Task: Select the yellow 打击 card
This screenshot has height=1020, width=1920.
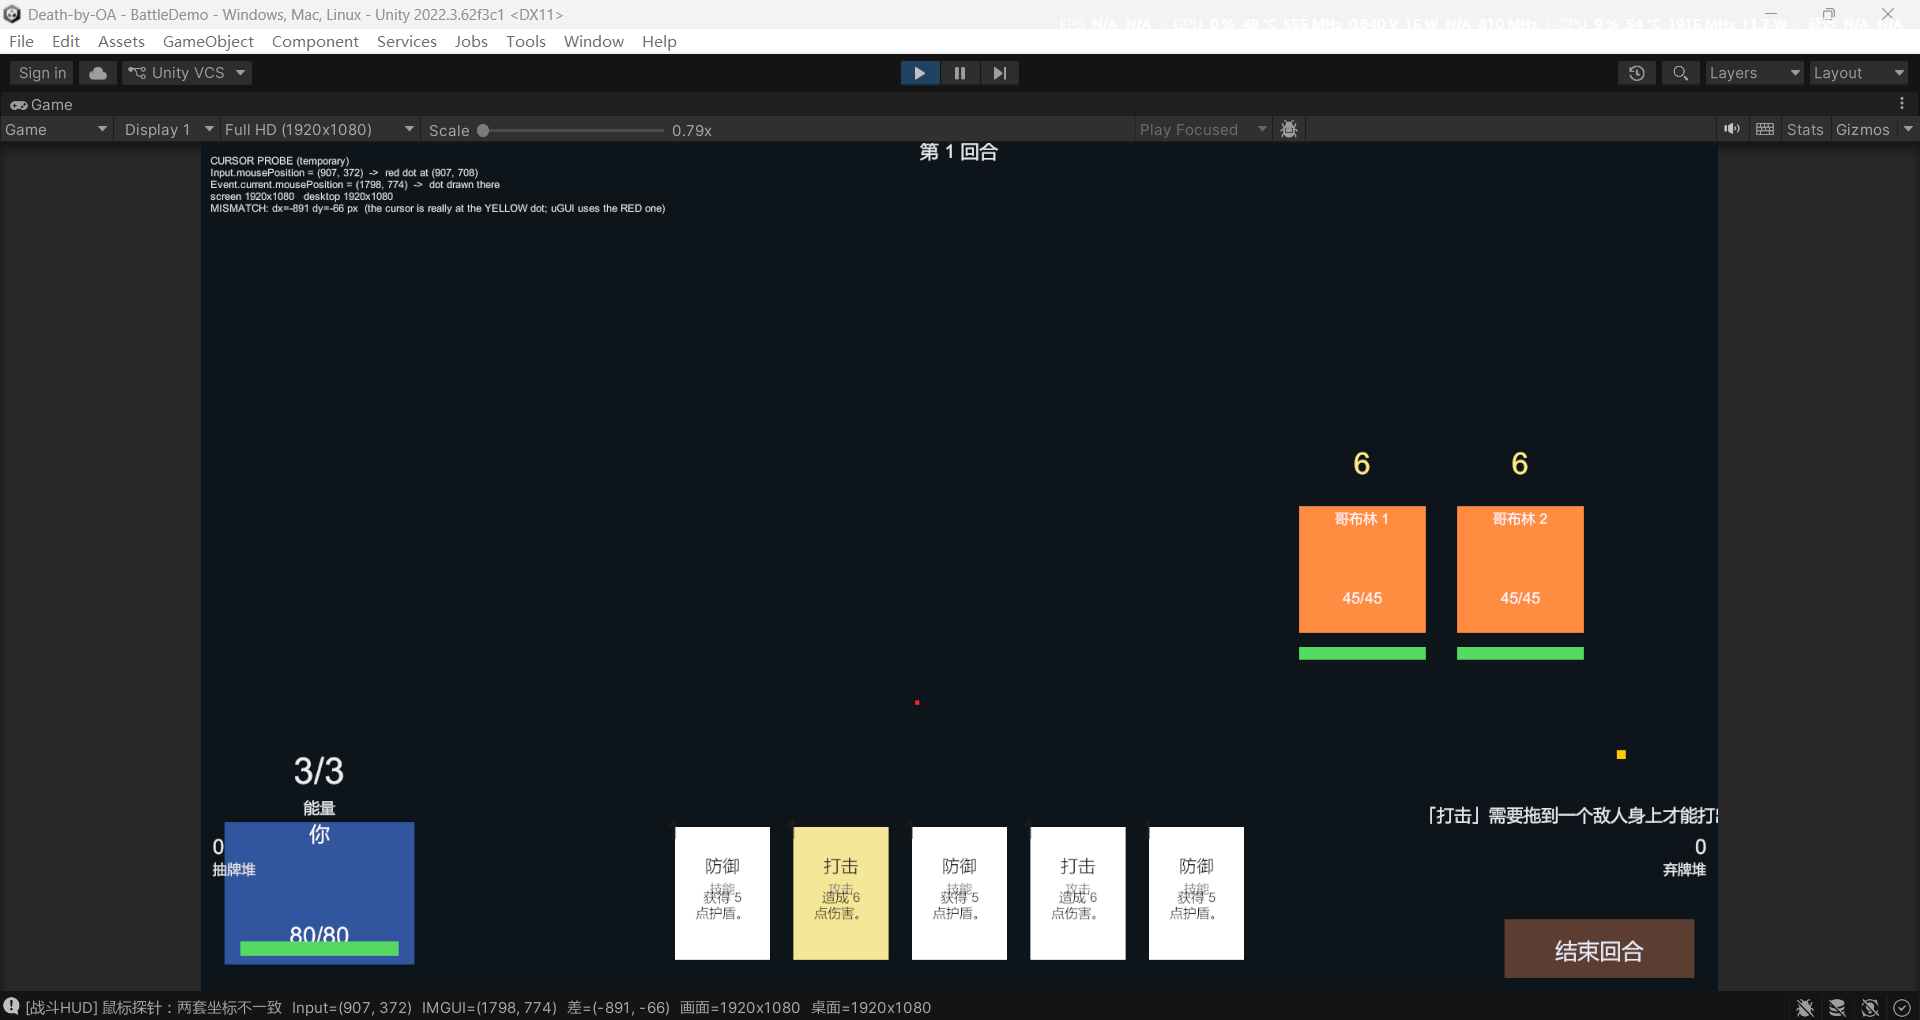Action: click(x=841, y=893)
